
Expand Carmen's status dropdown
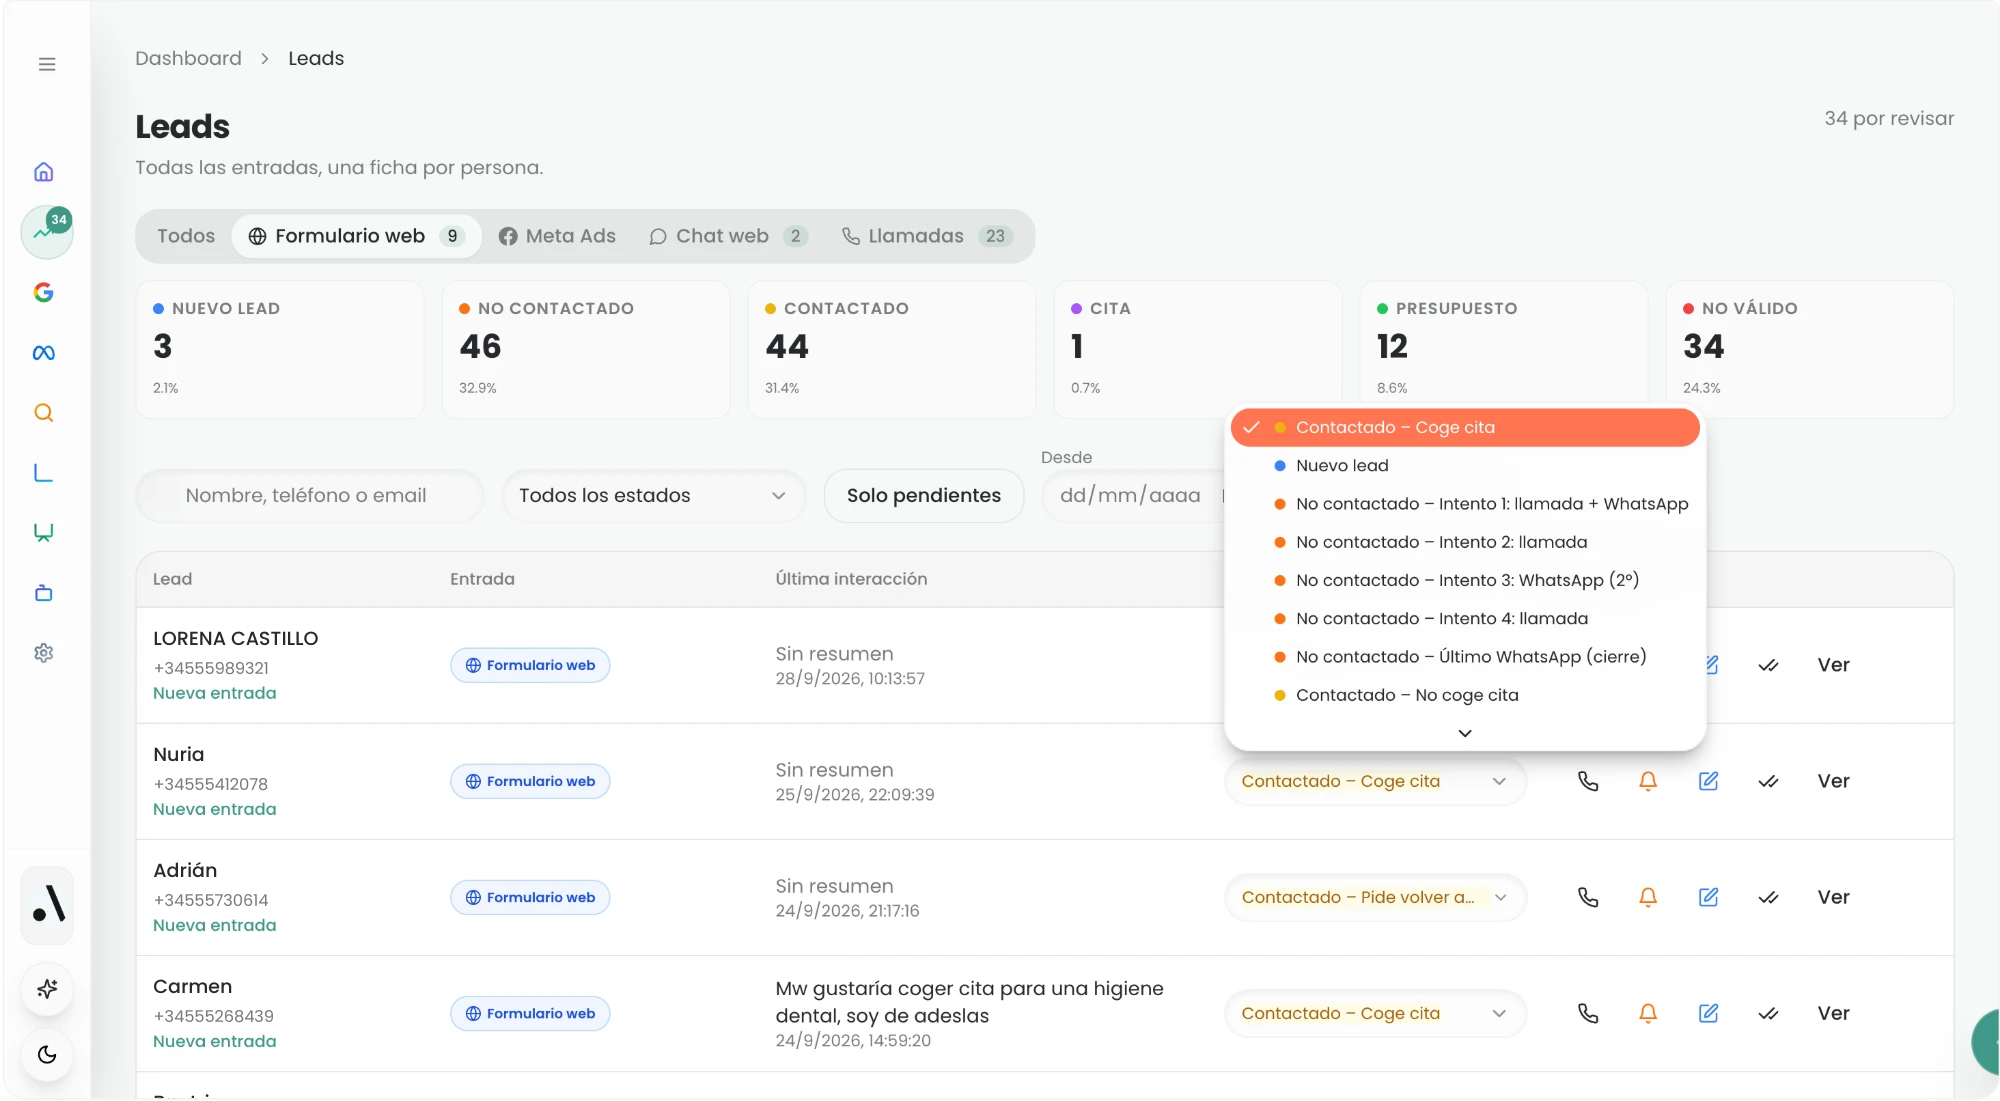click(x=1375, y=1013)
